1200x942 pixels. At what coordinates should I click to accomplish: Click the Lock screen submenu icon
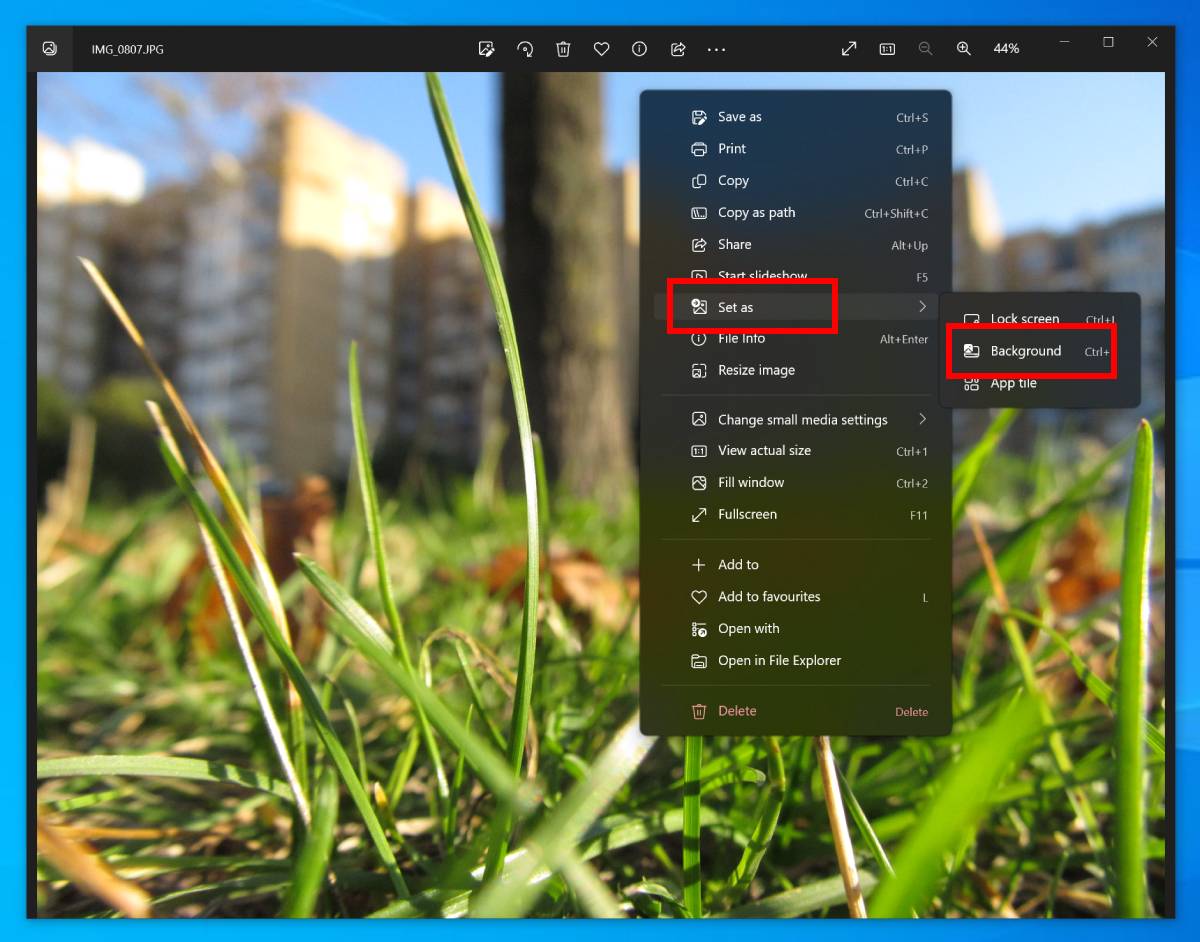971,320
